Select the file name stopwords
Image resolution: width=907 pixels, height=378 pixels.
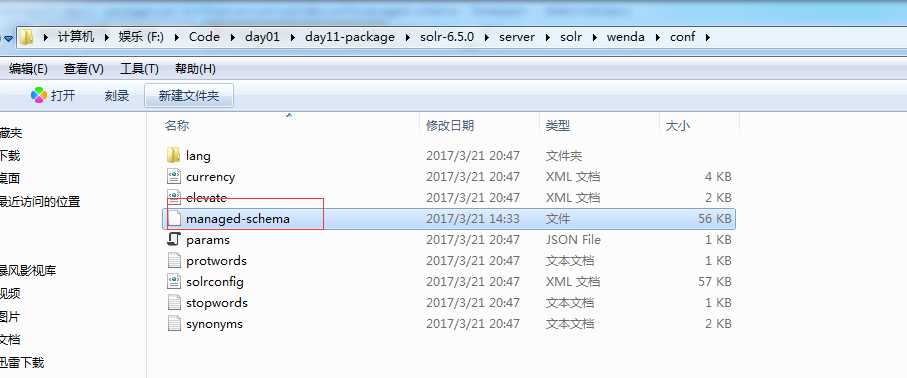217,303
